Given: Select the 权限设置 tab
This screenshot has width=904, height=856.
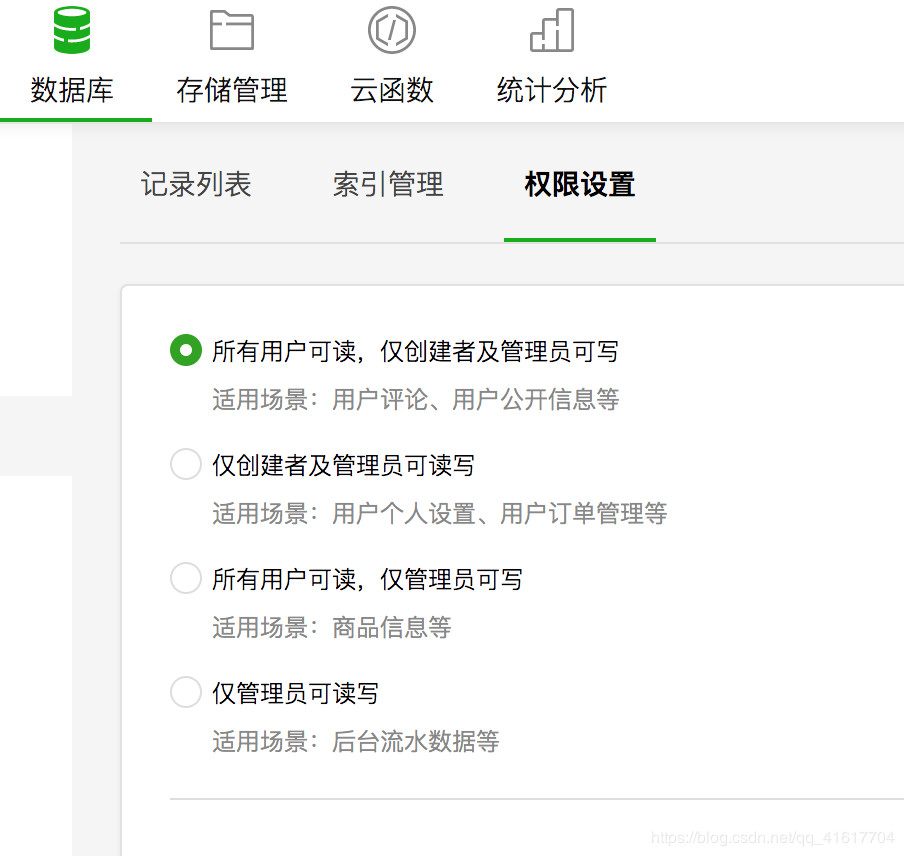Looking at the screenshot, I should click(580, 184).
